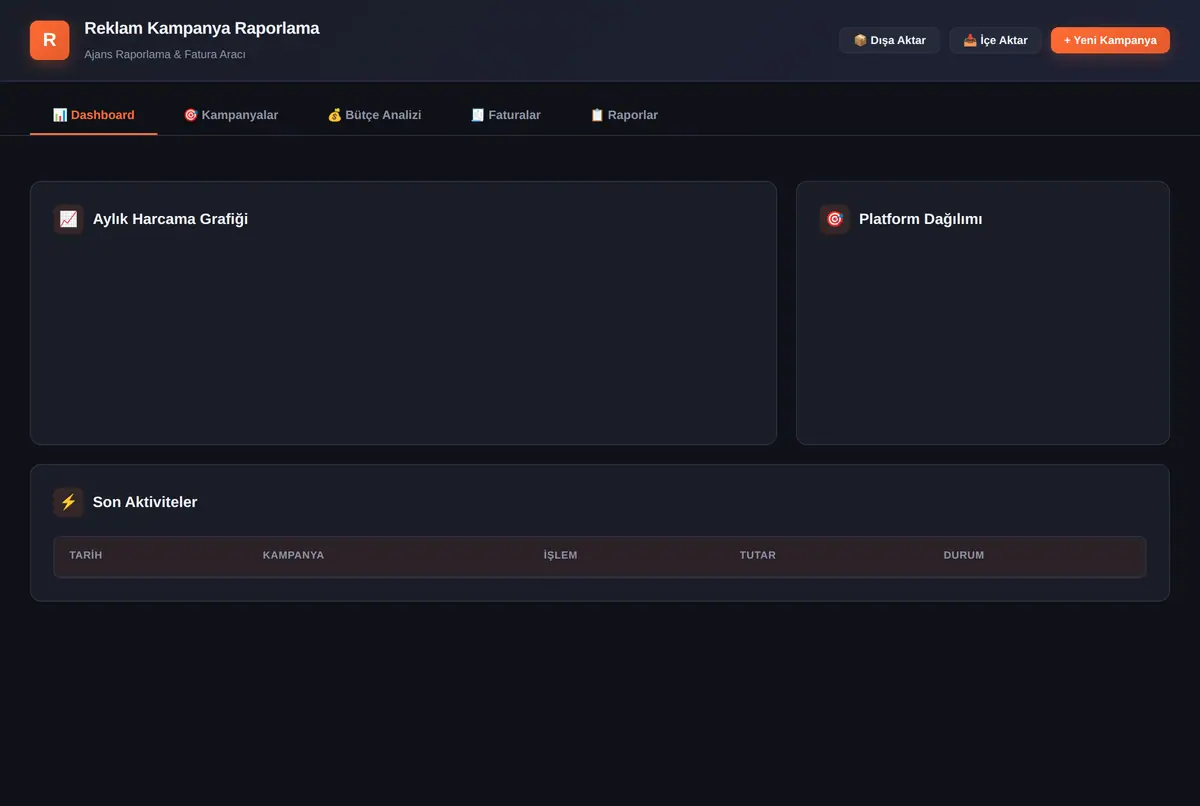This screenshot has height=806, width=1200.
Task: Click the lightning icon beside Son Aktiviteler
Action: 68,502
